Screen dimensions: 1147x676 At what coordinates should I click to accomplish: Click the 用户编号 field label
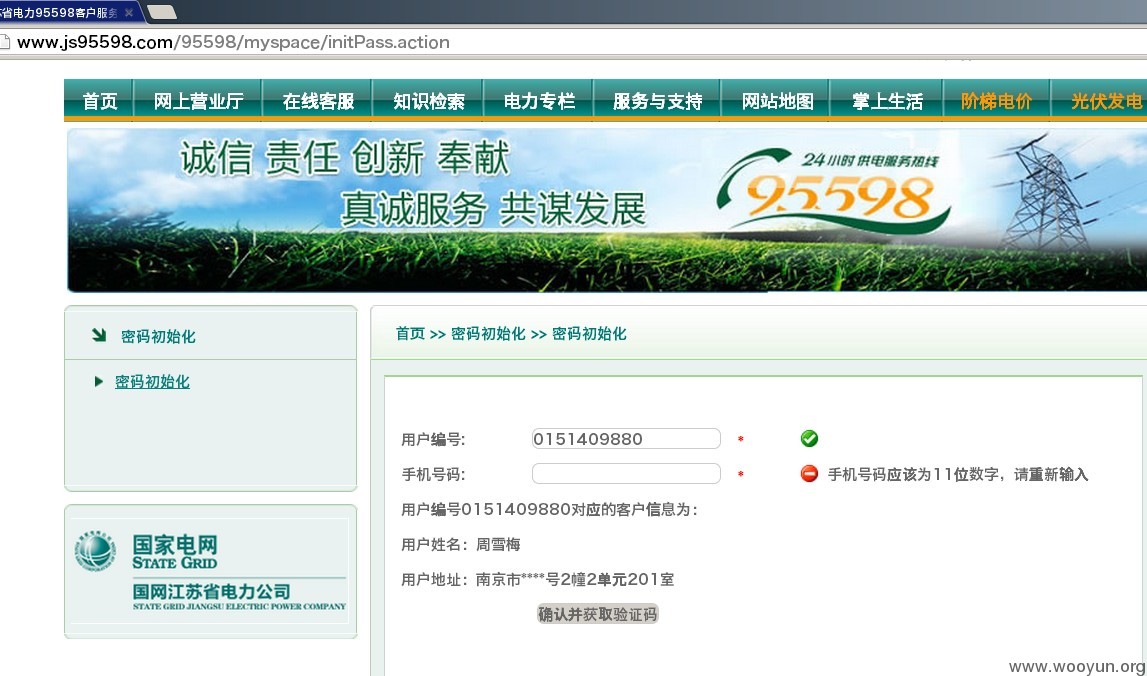[433, 439]
